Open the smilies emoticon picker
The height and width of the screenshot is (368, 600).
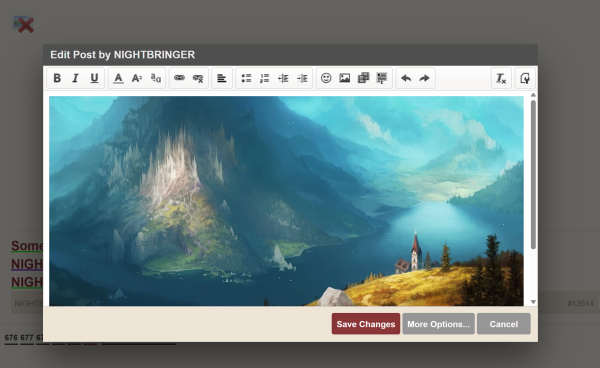click(326, 78)
